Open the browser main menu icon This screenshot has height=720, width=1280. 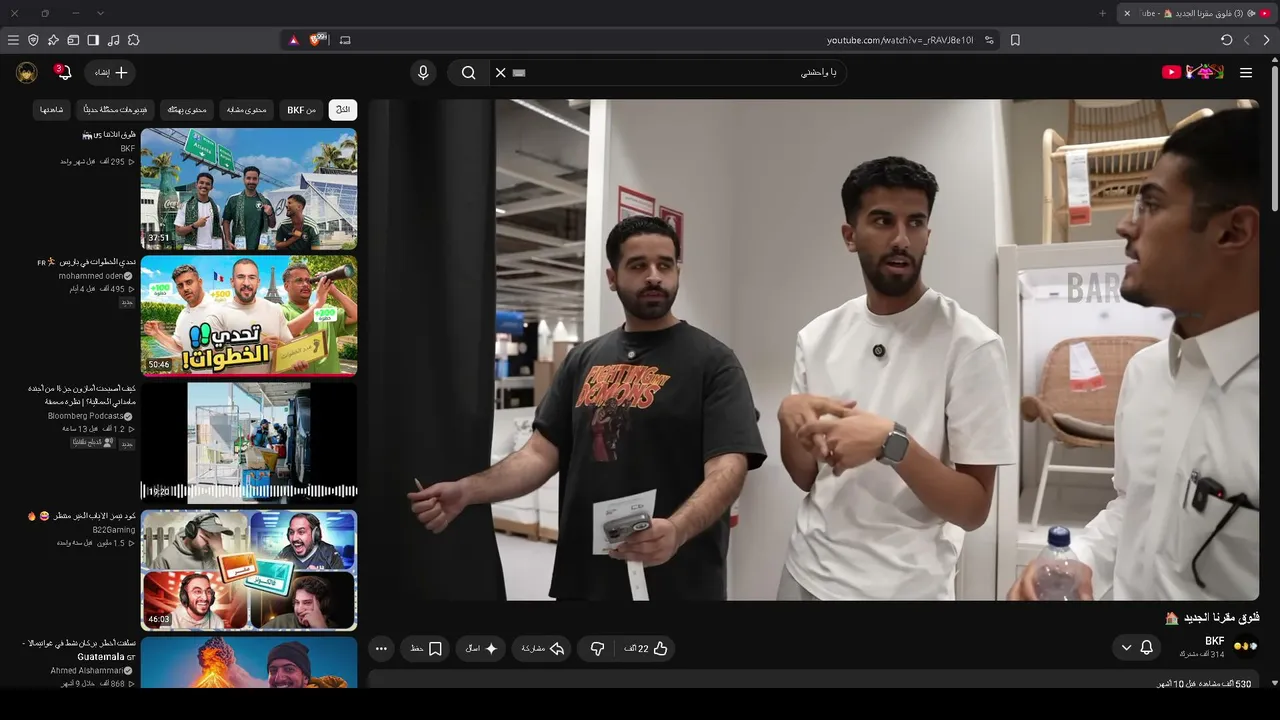tap(13, 40)
